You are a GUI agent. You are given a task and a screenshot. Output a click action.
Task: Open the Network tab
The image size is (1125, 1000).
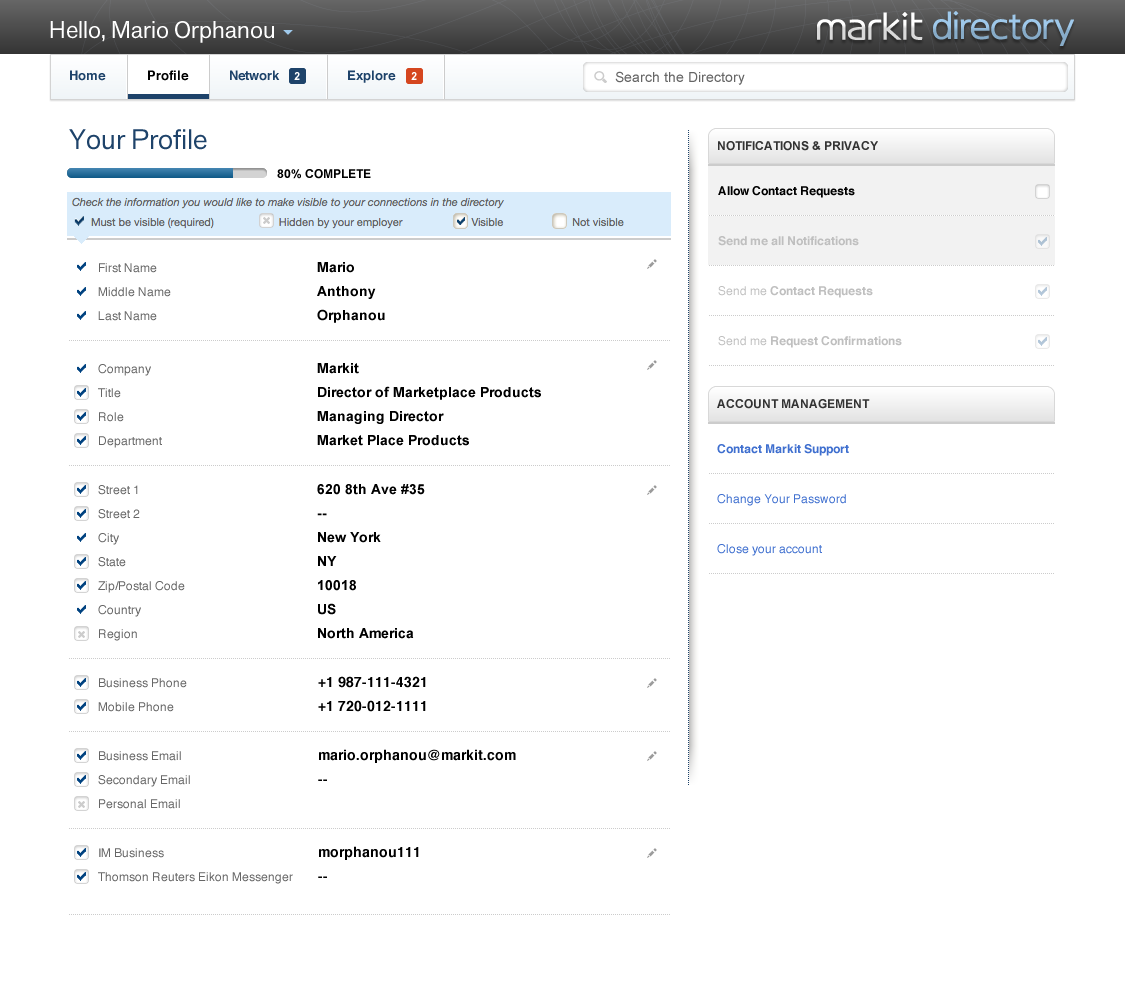click(254, 76)
